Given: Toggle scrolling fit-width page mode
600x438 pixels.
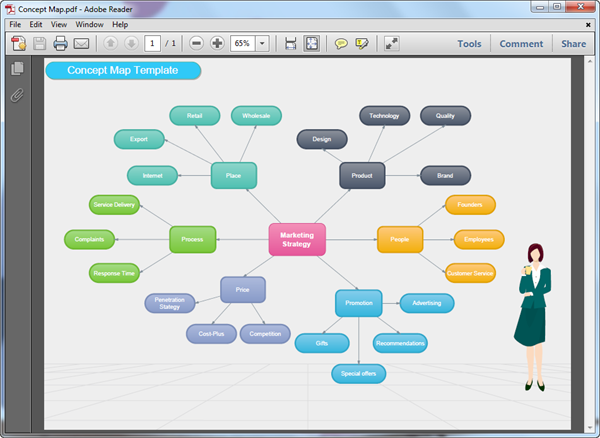Looking at the screenshot, I should click(x=290, y=44).
